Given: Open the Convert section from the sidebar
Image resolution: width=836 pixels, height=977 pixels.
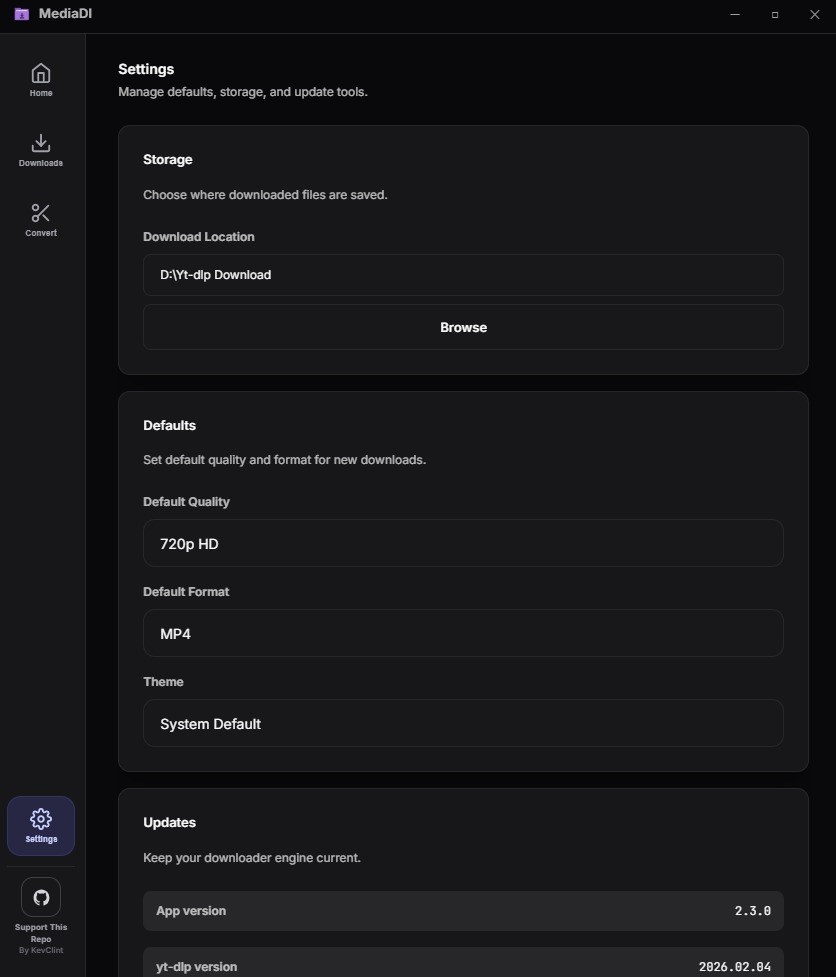Looking at the screenshot, I should point(40,232).
